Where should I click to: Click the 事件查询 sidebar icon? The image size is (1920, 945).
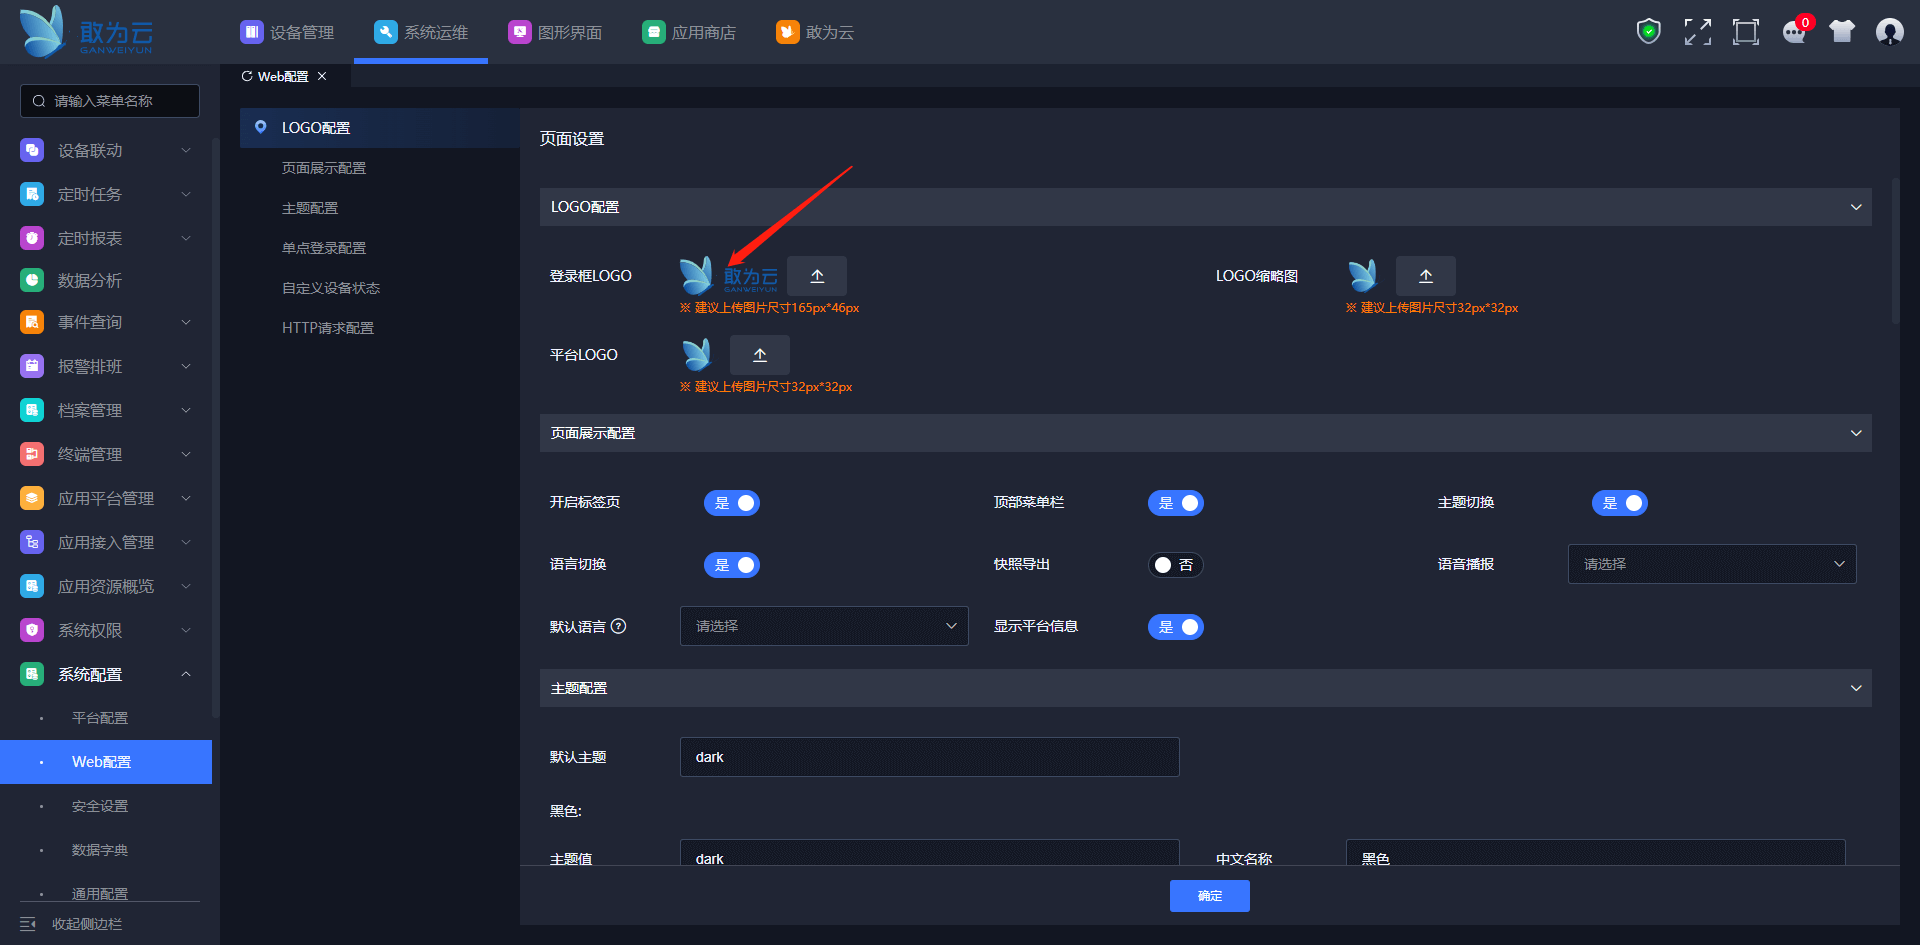(32, 322)
